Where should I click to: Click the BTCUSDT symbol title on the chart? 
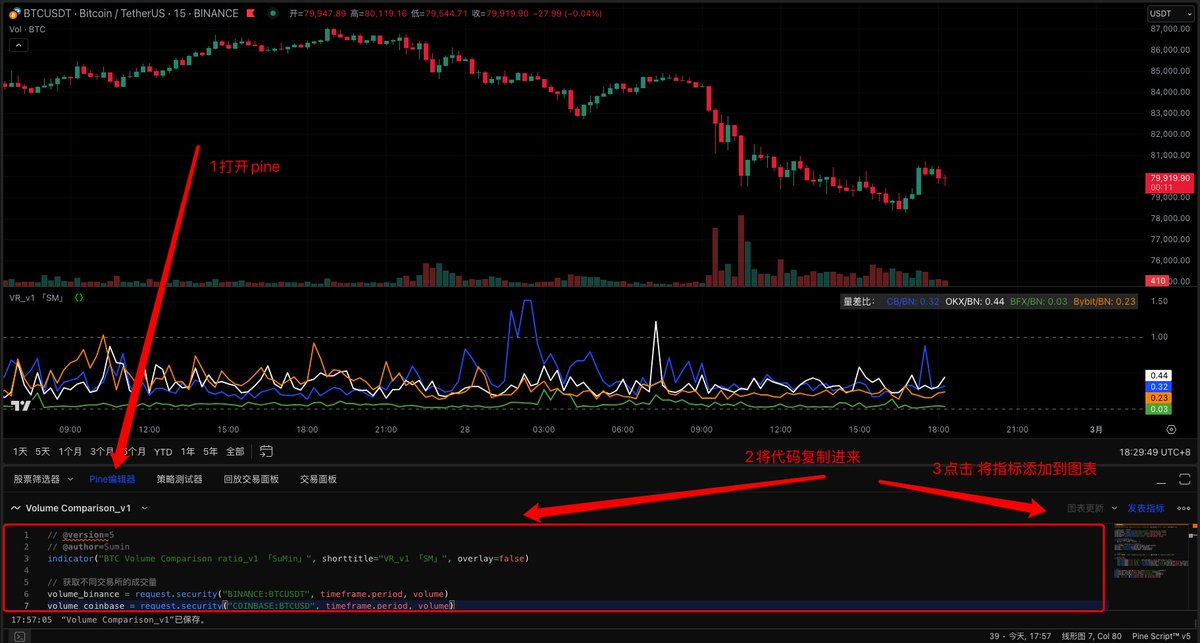tap(130, 14)
